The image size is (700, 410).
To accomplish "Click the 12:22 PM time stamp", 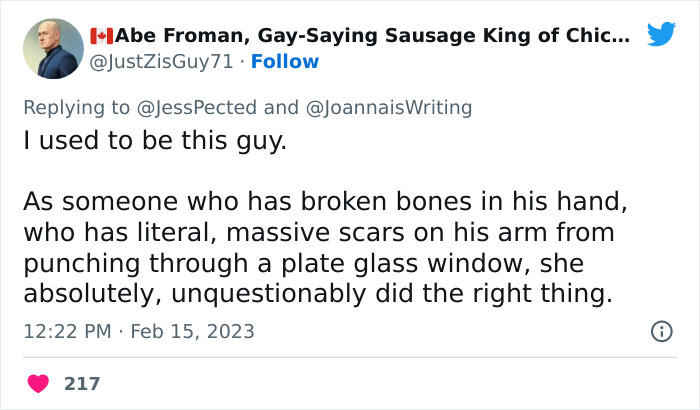I will coord(65,331).
